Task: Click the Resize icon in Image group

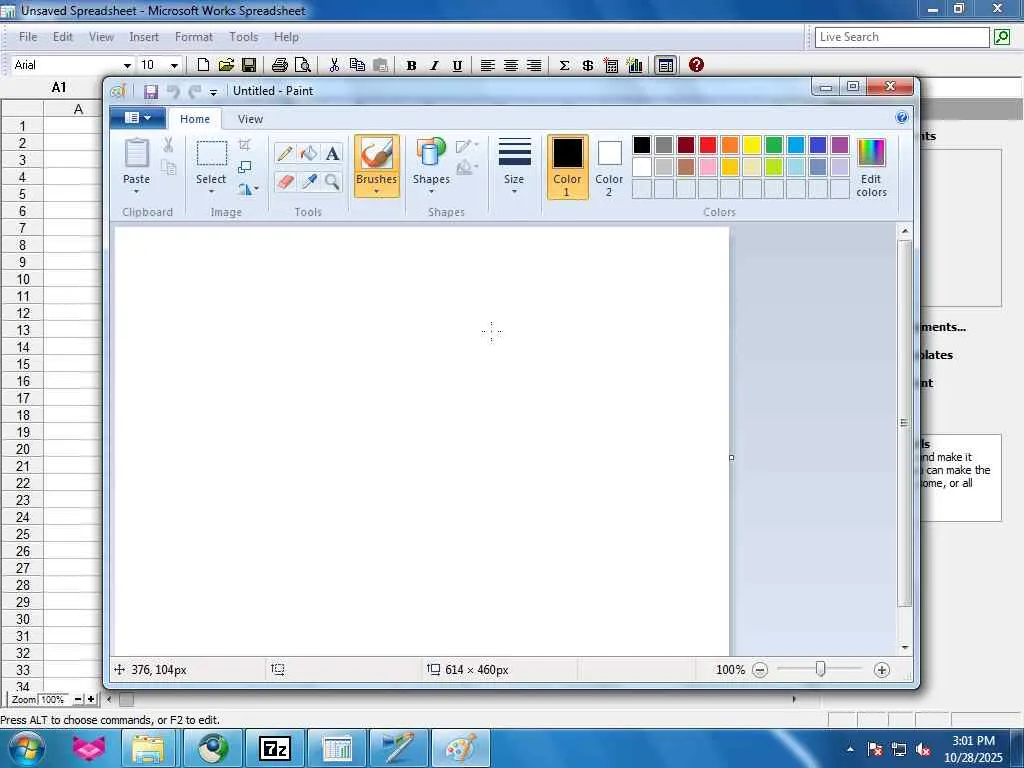Action: pyautogui.click(x=245, y=167)
